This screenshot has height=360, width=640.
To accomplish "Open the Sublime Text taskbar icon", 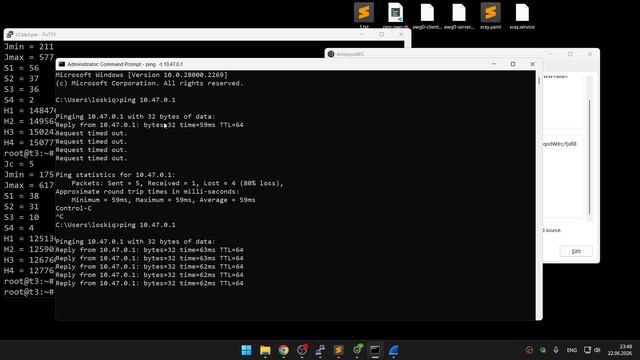I will coord(338,350).
